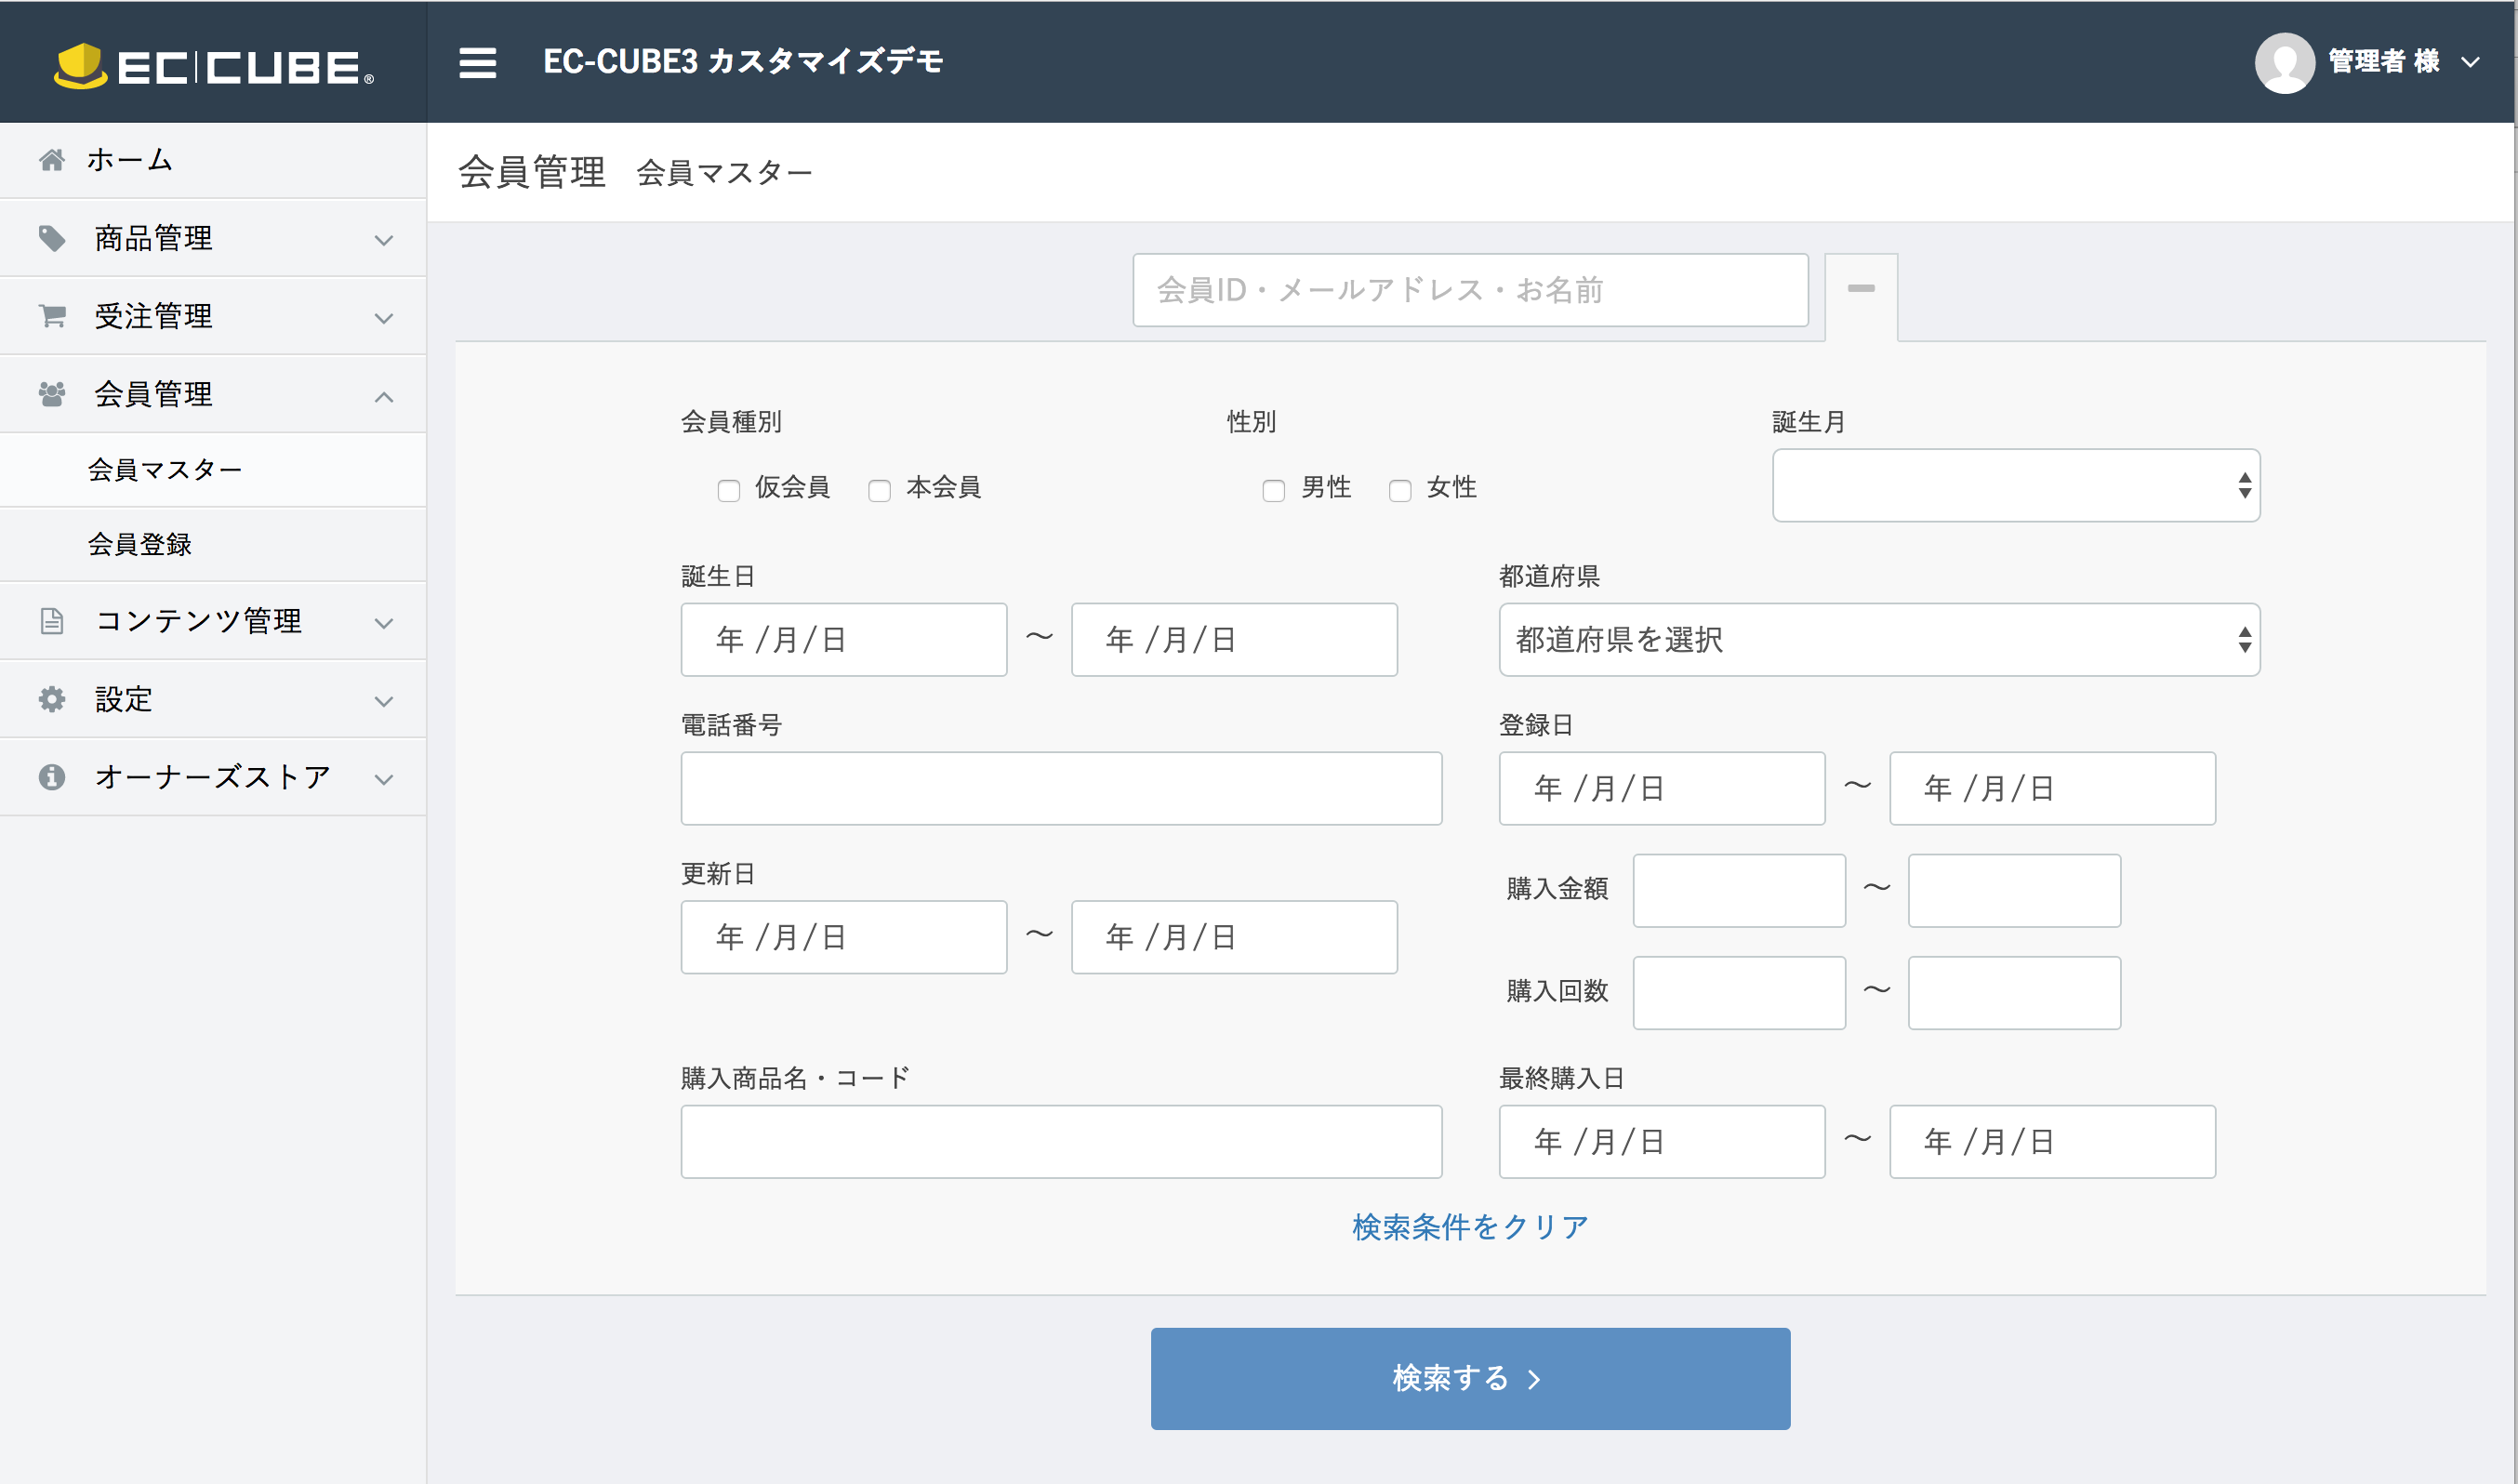The width and height of the screenshot is (2518, 1484).
Task: Check the 仮会員 checkbox
Action: tap(729, 491)
